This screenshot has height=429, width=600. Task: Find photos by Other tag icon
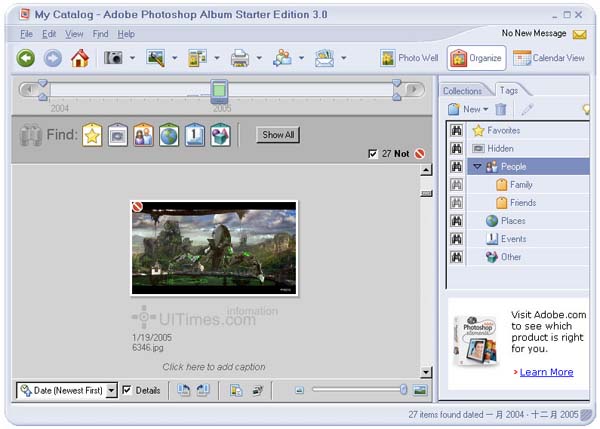220,135
